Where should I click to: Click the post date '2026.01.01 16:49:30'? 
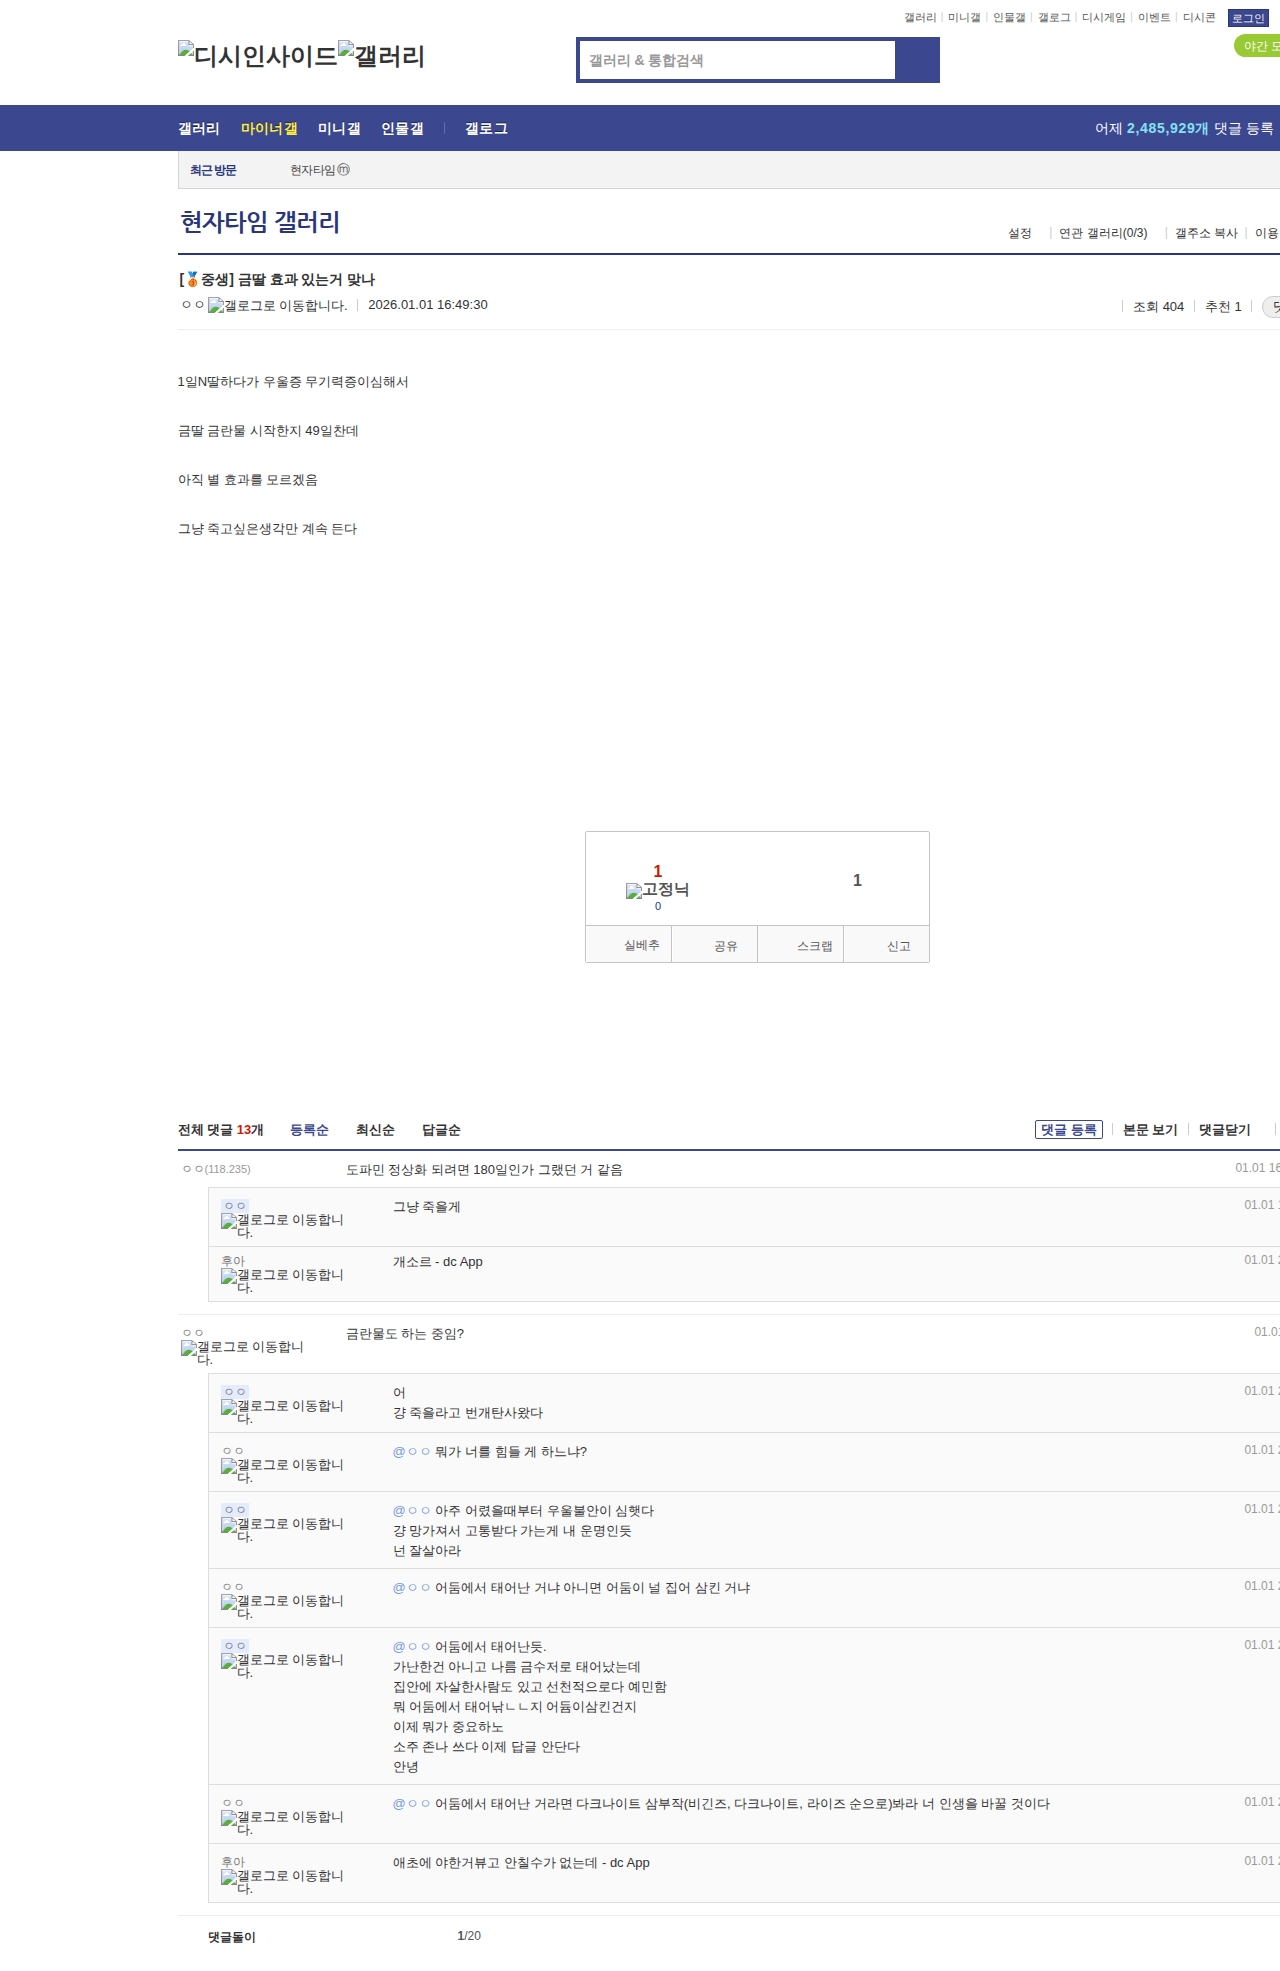point(428,305)
